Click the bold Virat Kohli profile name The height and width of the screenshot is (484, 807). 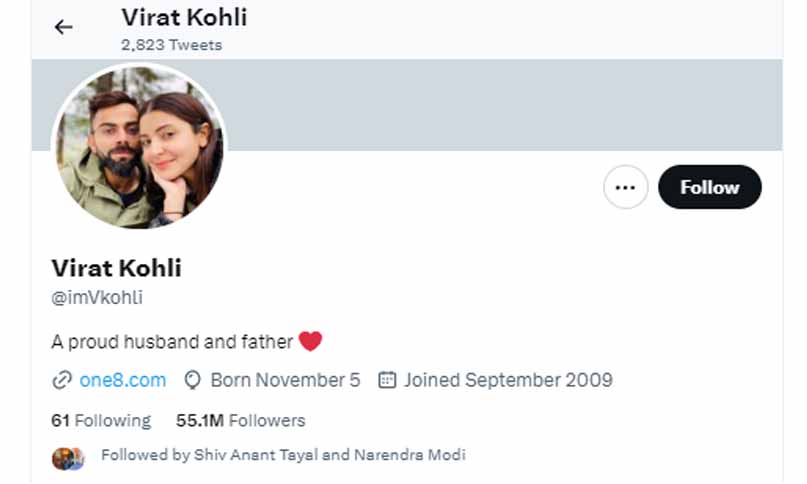pyautogui.click(x=116, y=268)
